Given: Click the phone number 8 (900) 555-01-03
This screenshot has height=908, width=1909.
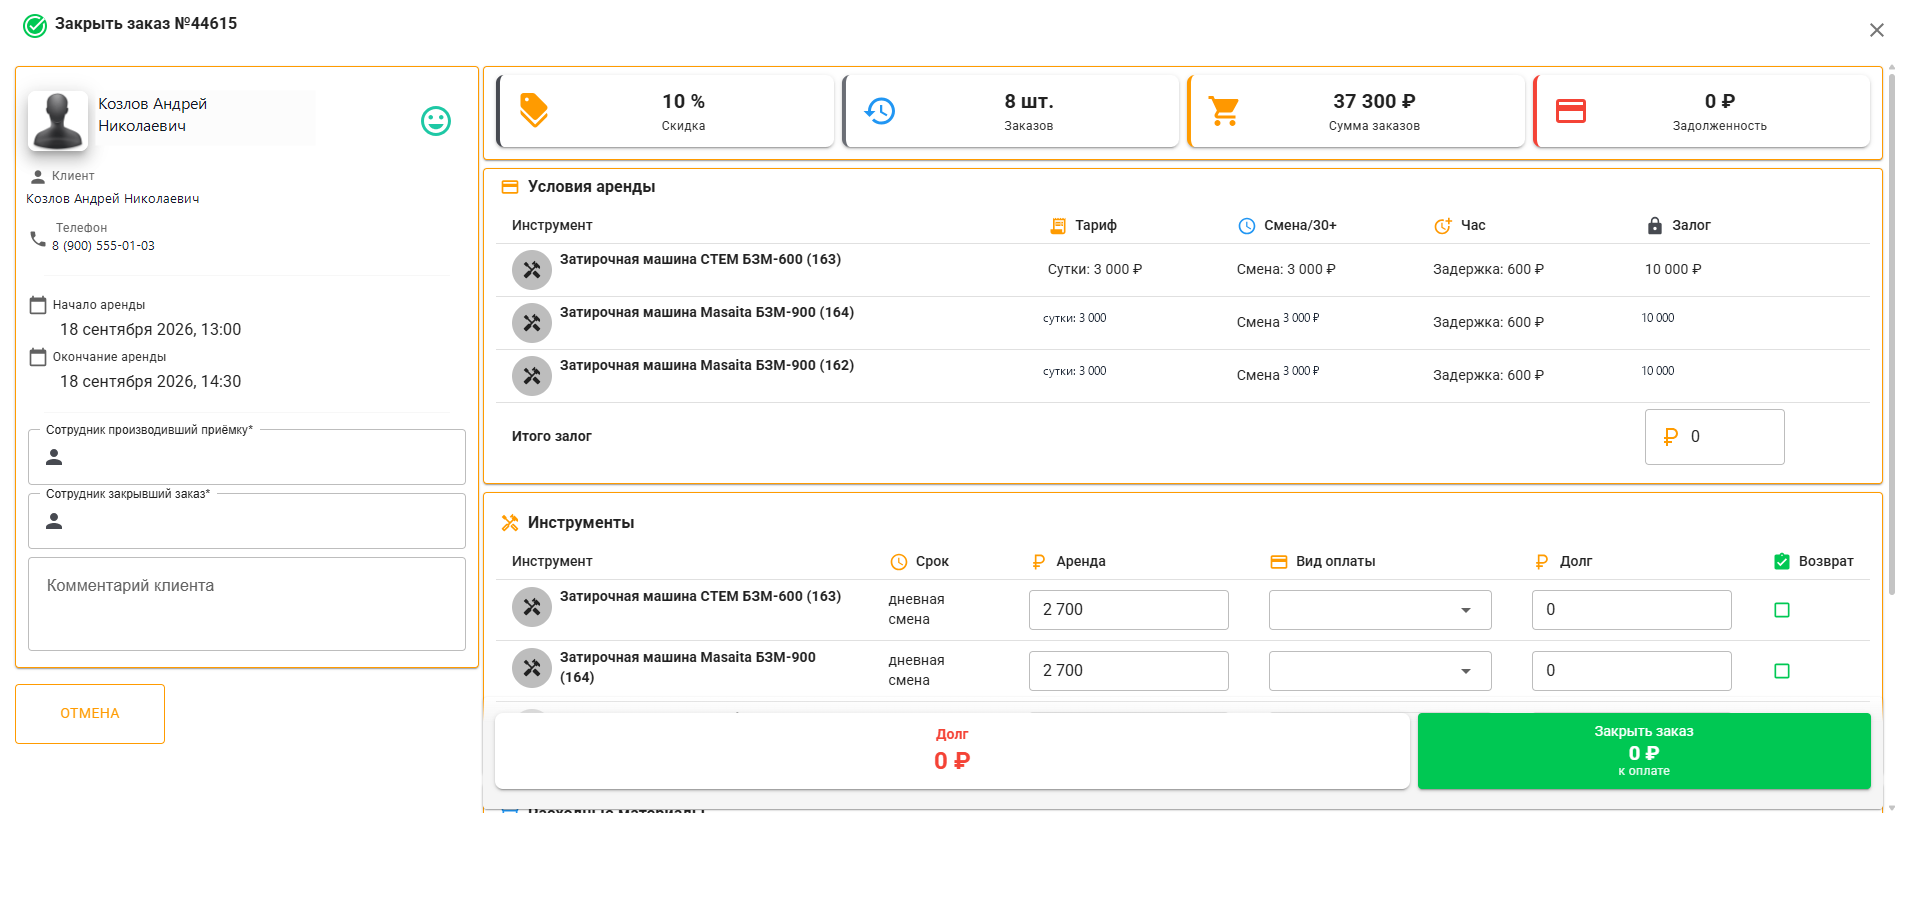Looking at the screenshot, I should coord(103,246).
